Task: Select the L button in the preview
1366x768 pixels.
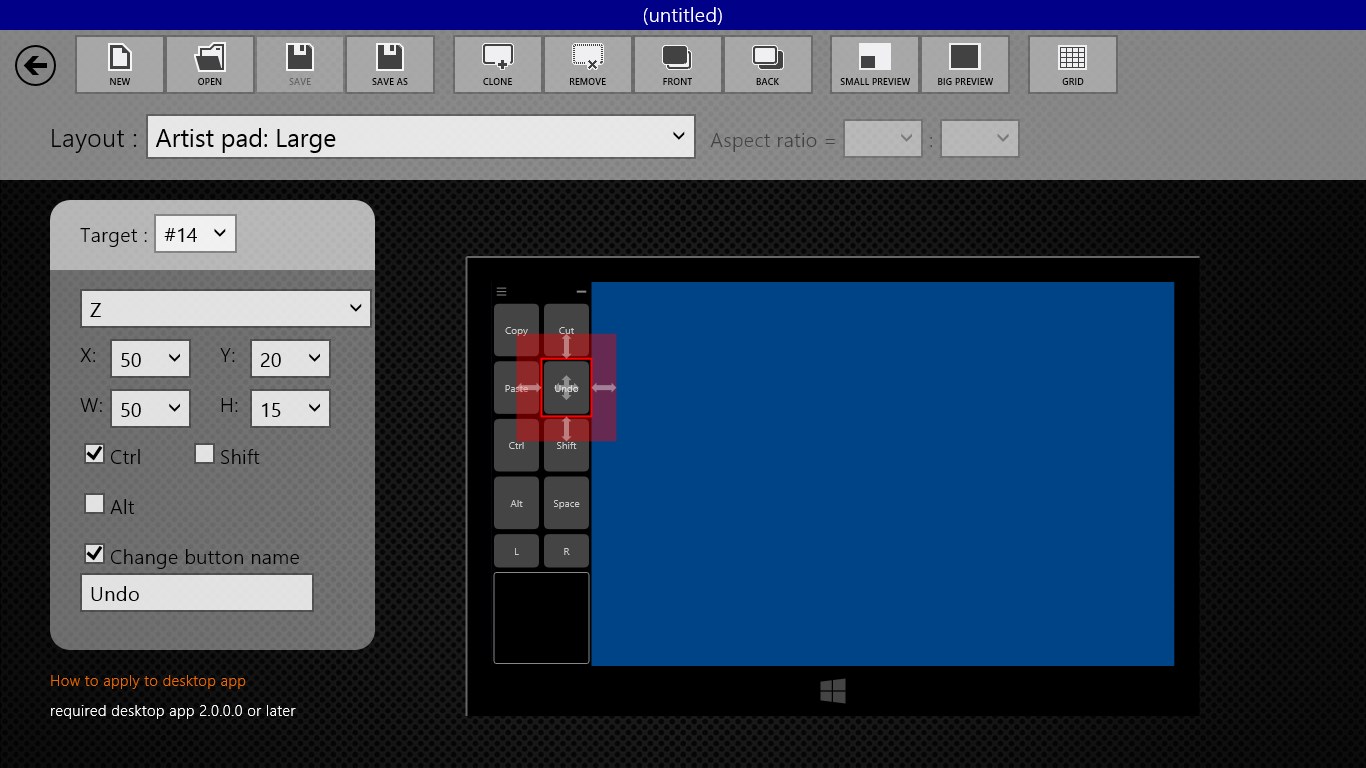Action: 516,551
